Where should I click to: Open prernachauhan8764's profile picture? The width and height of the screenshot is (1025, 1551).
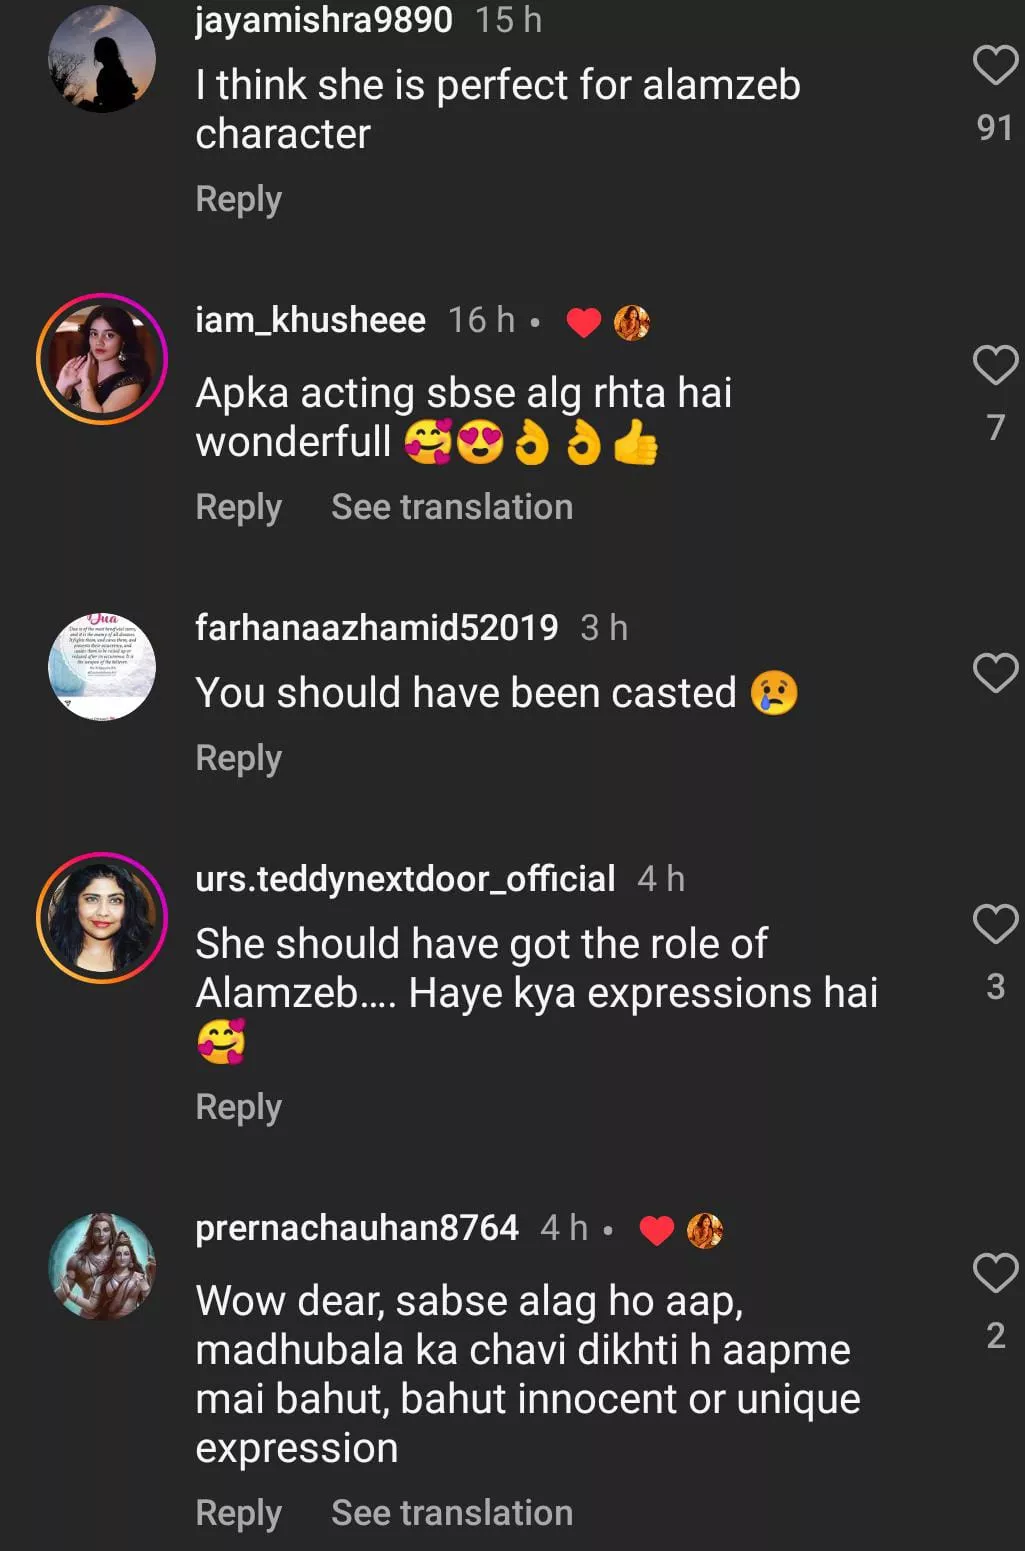point(102,1266)
